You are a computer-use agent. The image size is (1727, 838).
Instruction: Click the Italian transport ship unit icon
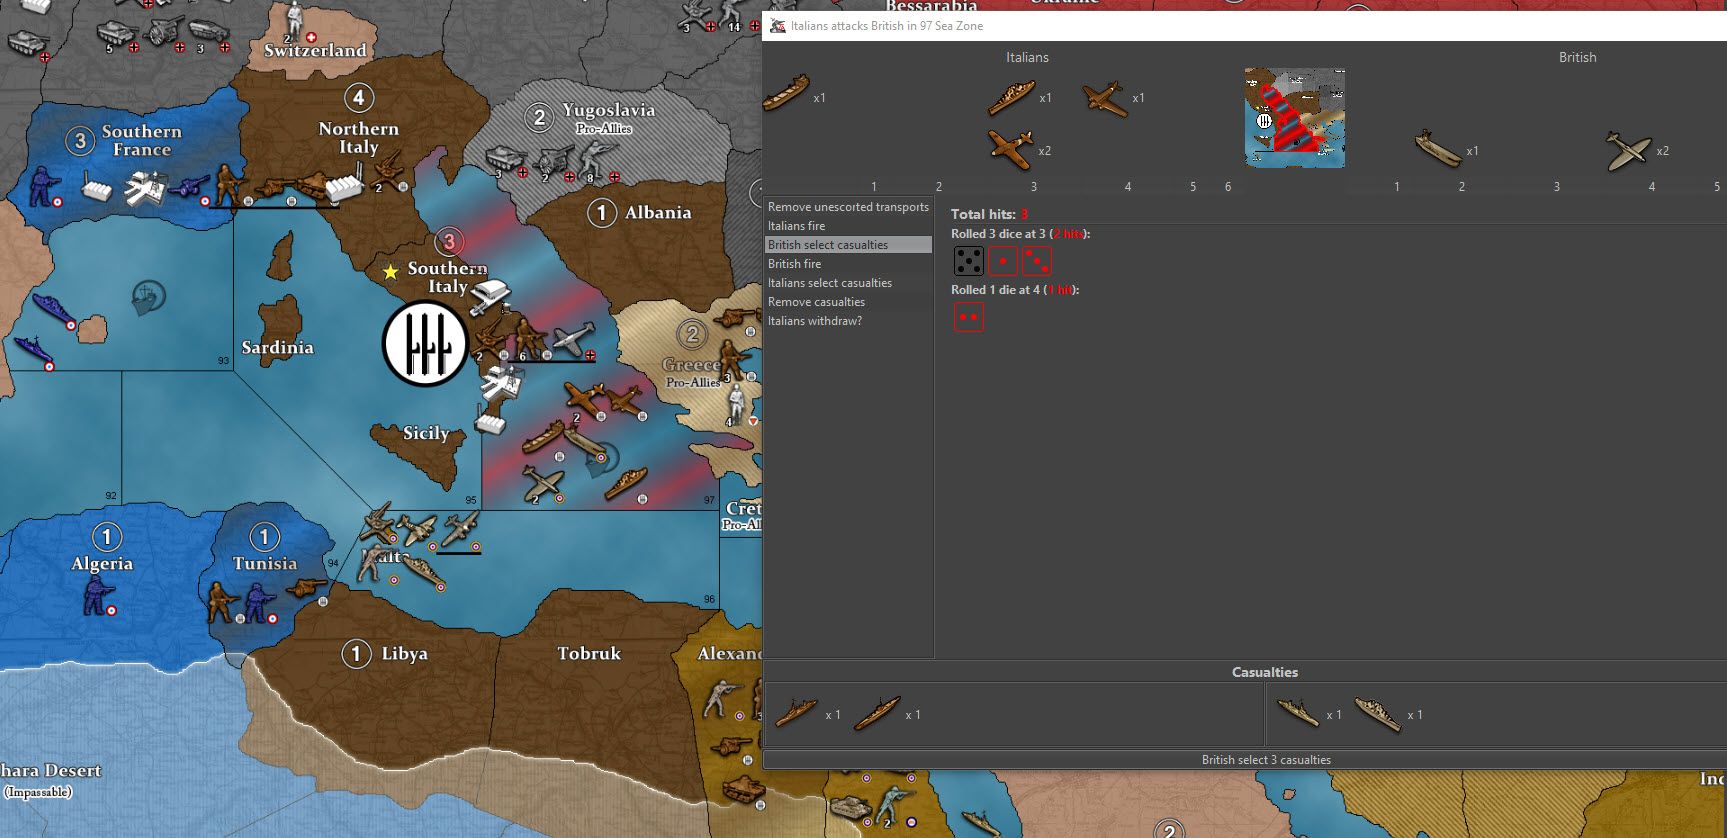click(x=787, y=93)
